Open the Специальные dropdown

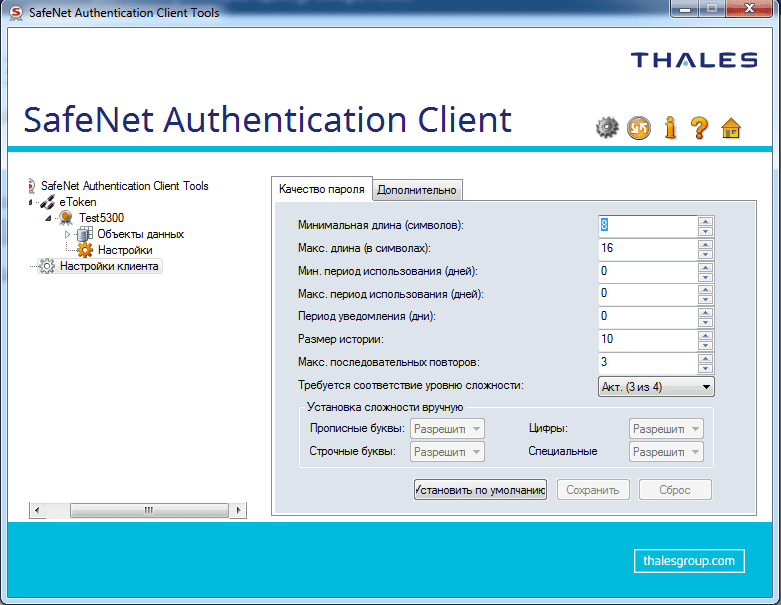666,452
